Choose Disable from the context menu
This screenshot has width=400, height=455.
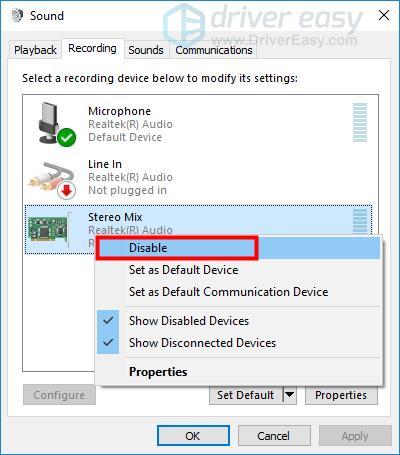(177, 248)
